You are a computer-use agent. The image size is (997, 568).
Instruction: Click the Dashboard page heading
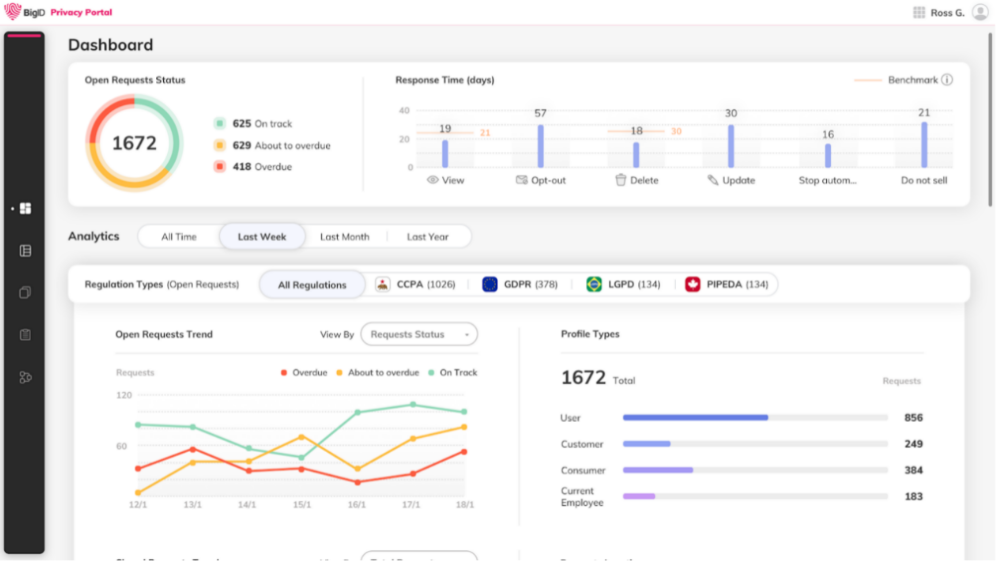(111, 45)
